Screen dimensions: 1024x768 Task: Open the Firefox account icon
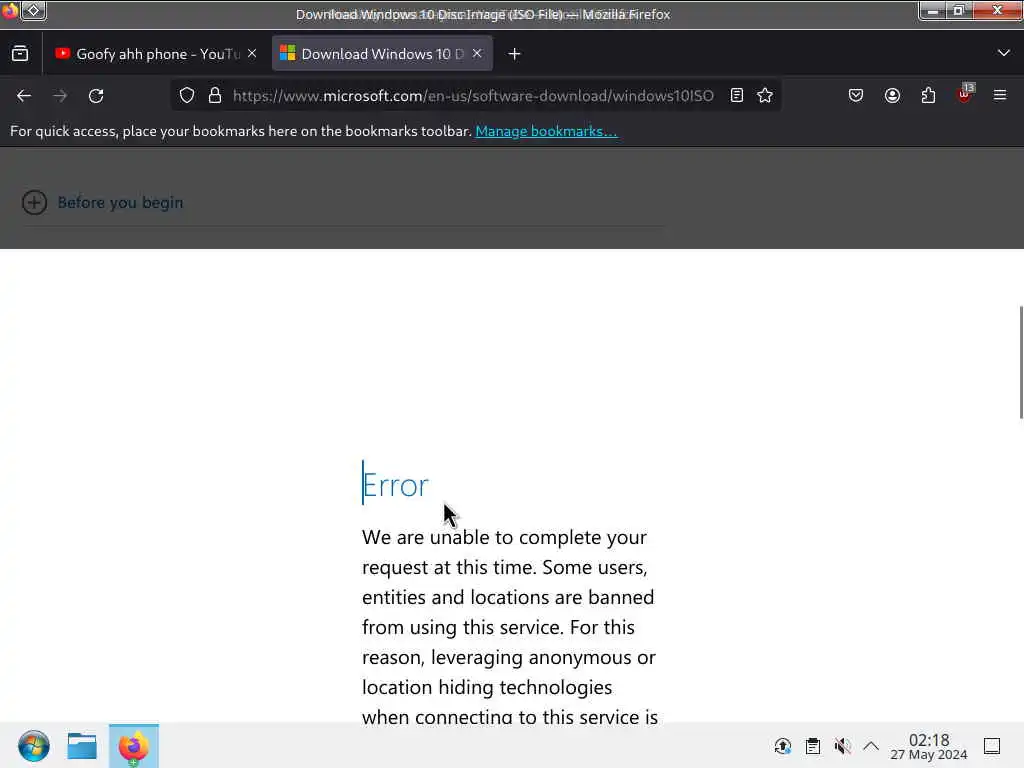point(892,95)
